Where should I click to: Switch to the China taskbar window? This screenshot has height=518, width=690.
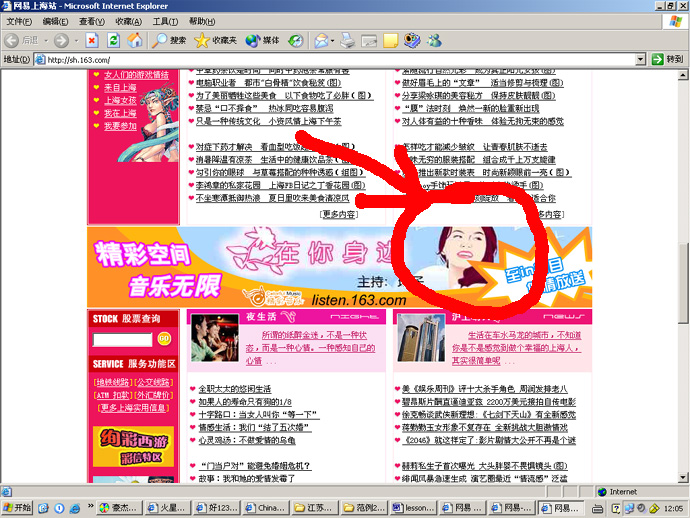pos(267,508)
